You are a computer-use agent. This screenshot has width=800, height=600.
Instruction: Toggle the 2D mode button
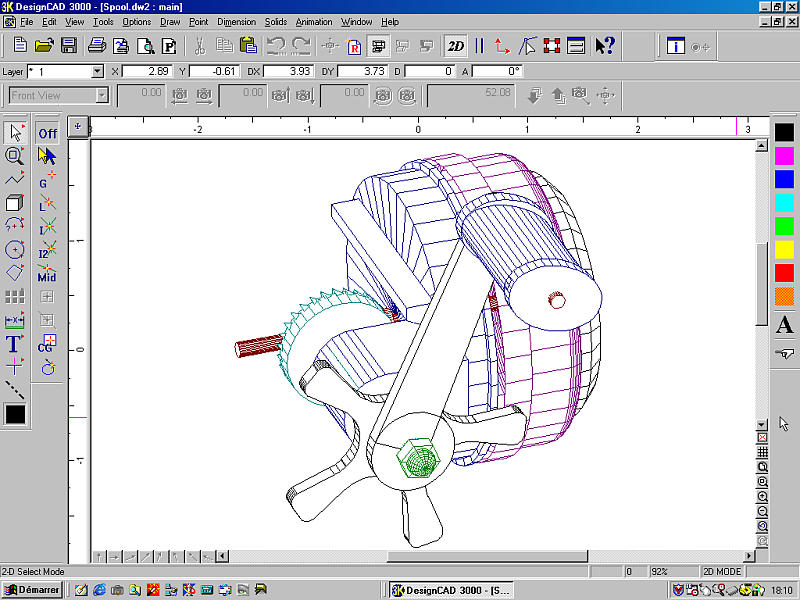point(456,45)
